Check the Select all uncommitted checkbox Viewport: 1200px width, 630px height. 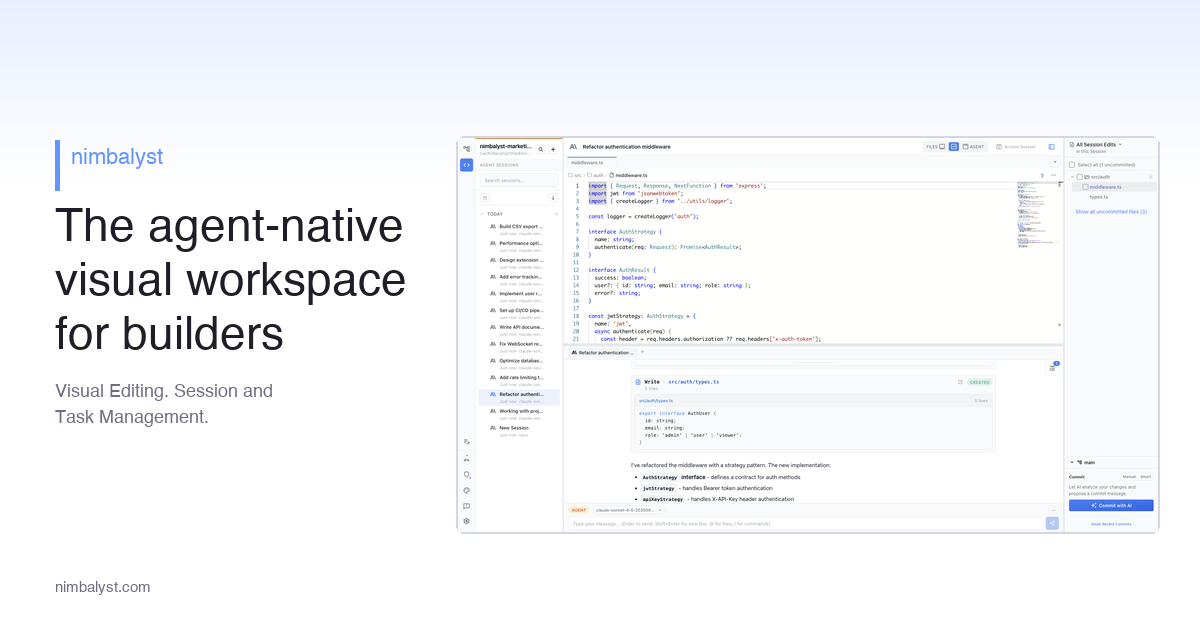1072,164
